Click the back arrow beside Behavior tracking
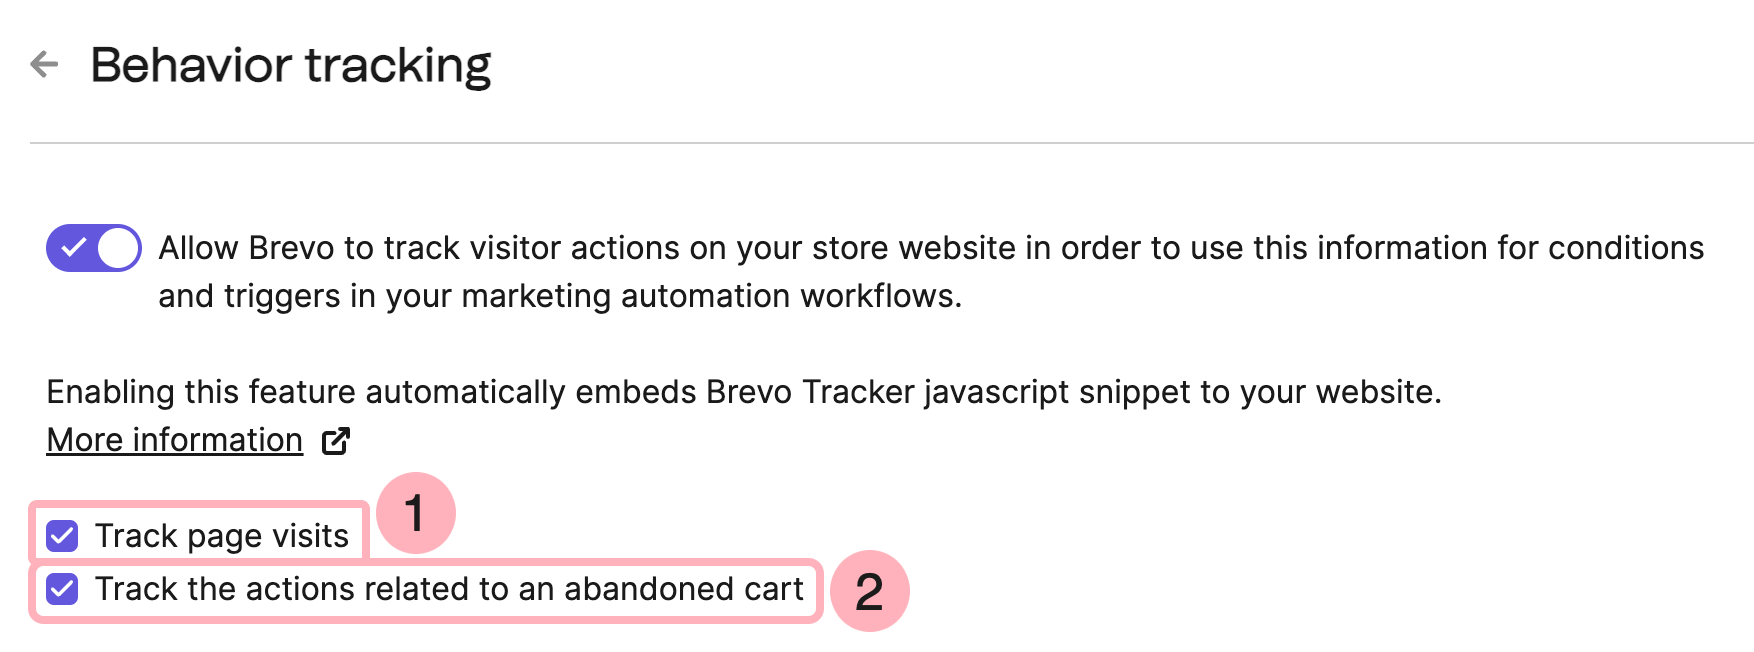 coord(45,65)
